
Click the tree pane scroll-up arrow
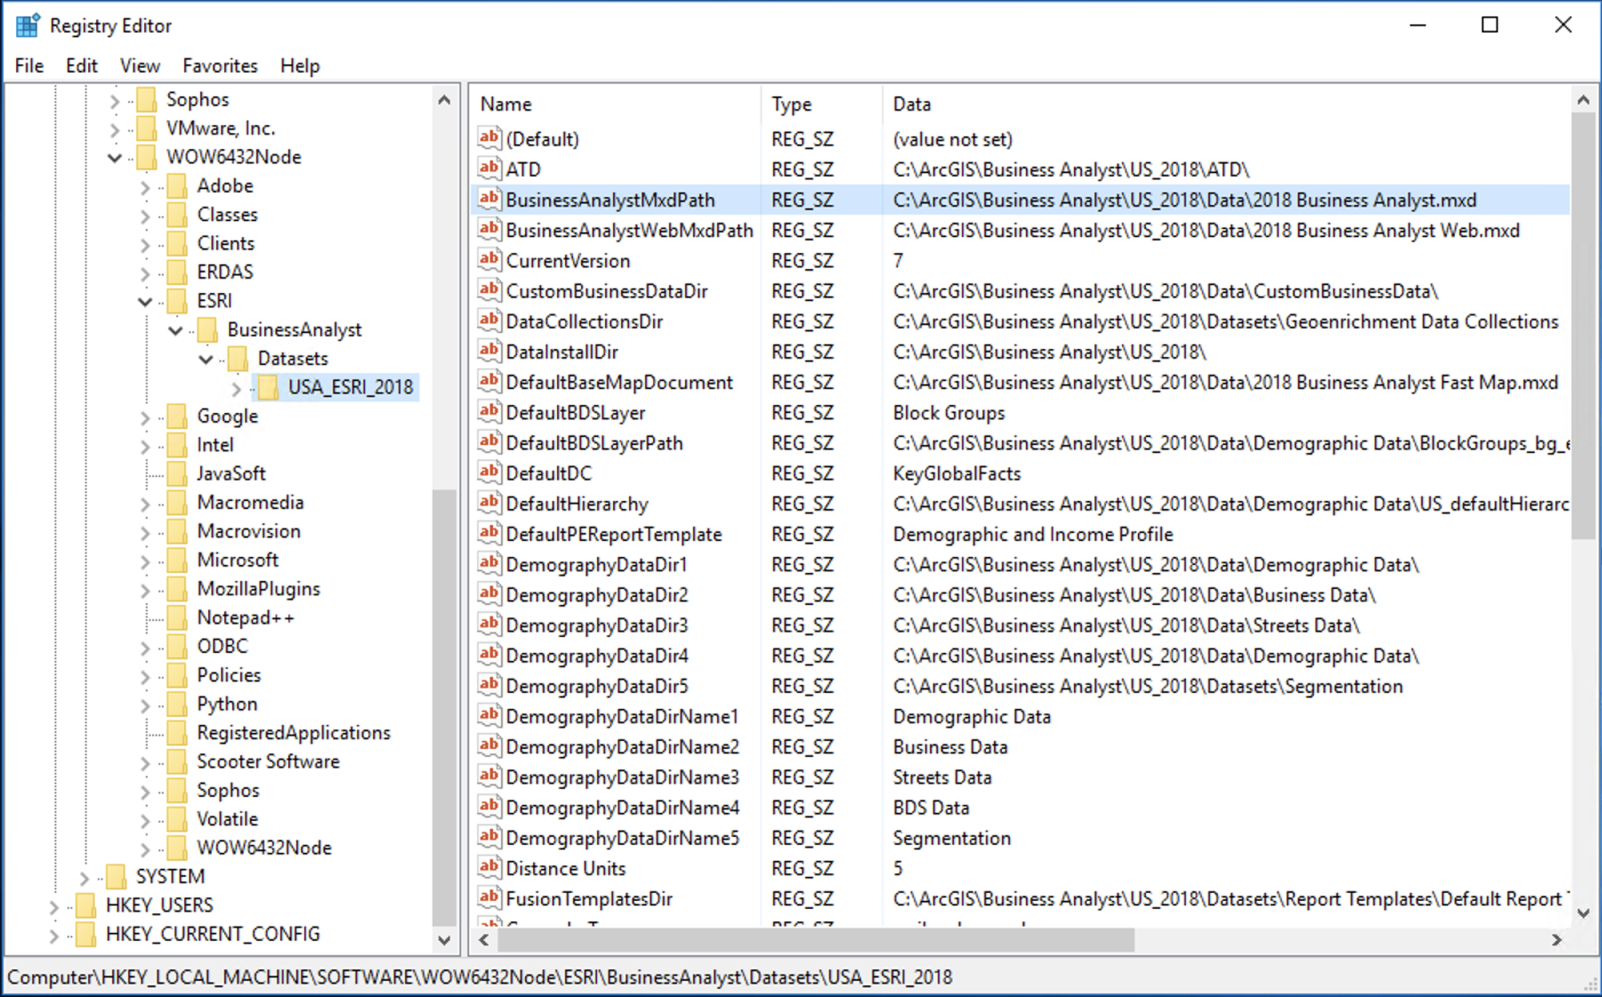(x=445, y=99)
